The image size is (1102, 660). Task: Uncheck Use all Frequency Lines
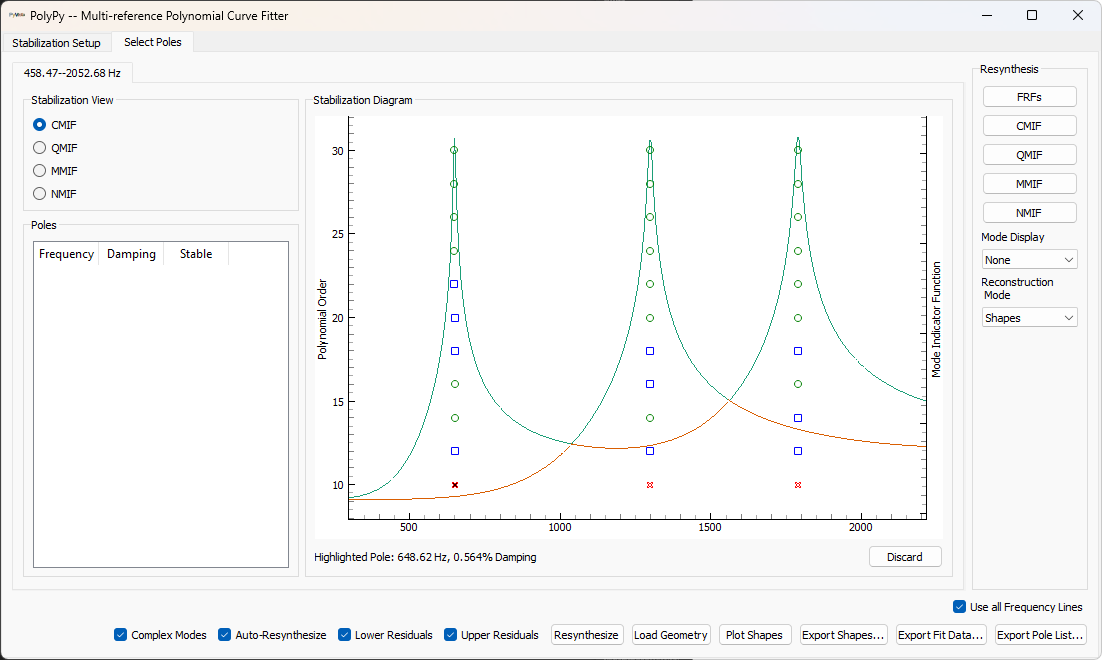[x=960, y=607]
